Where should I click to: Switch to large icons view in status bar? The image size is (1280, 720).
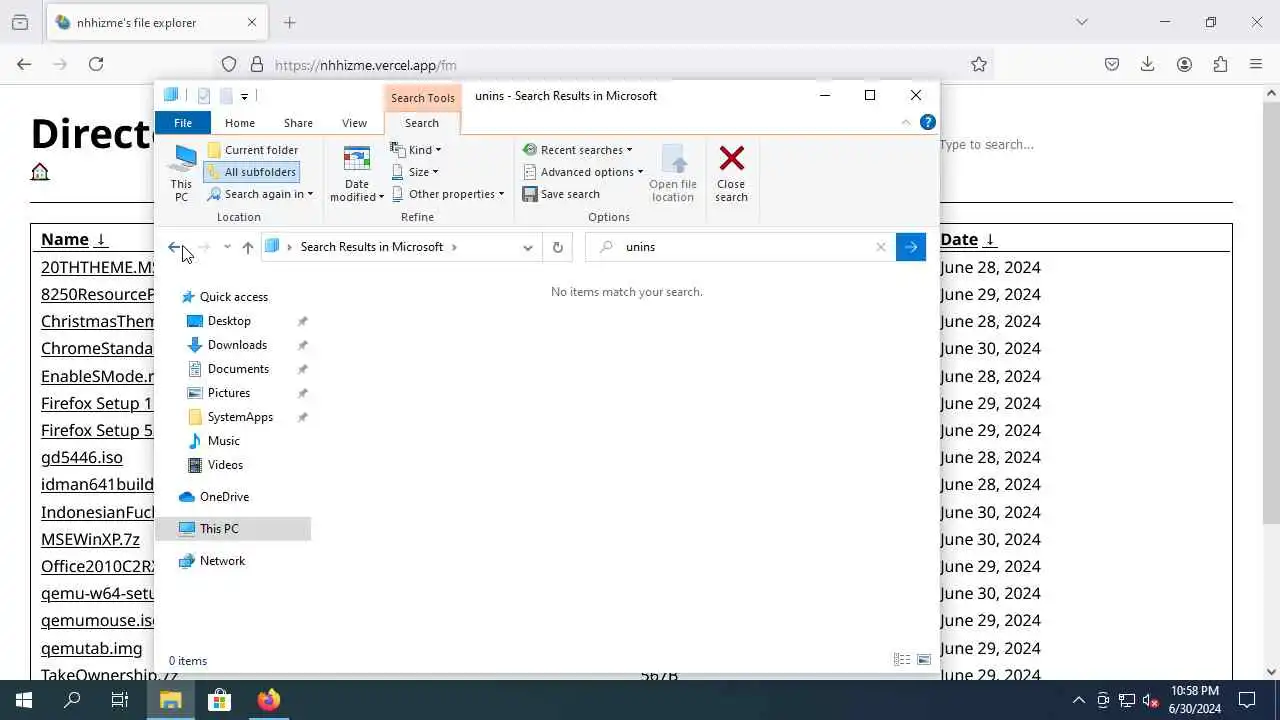point(924,660)
